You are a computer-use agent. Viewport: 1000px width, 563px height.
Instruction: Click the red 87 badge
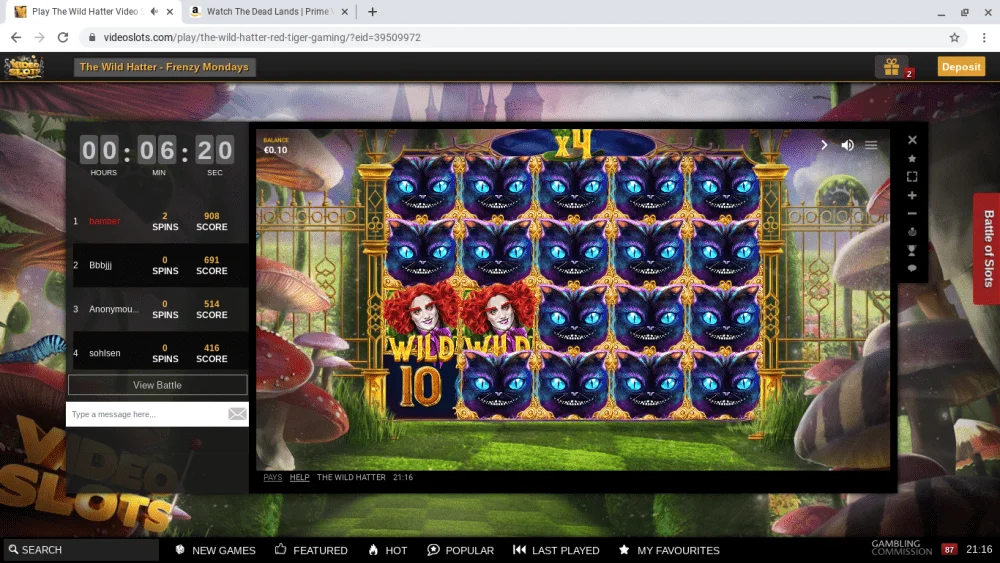tap(949, 550)
